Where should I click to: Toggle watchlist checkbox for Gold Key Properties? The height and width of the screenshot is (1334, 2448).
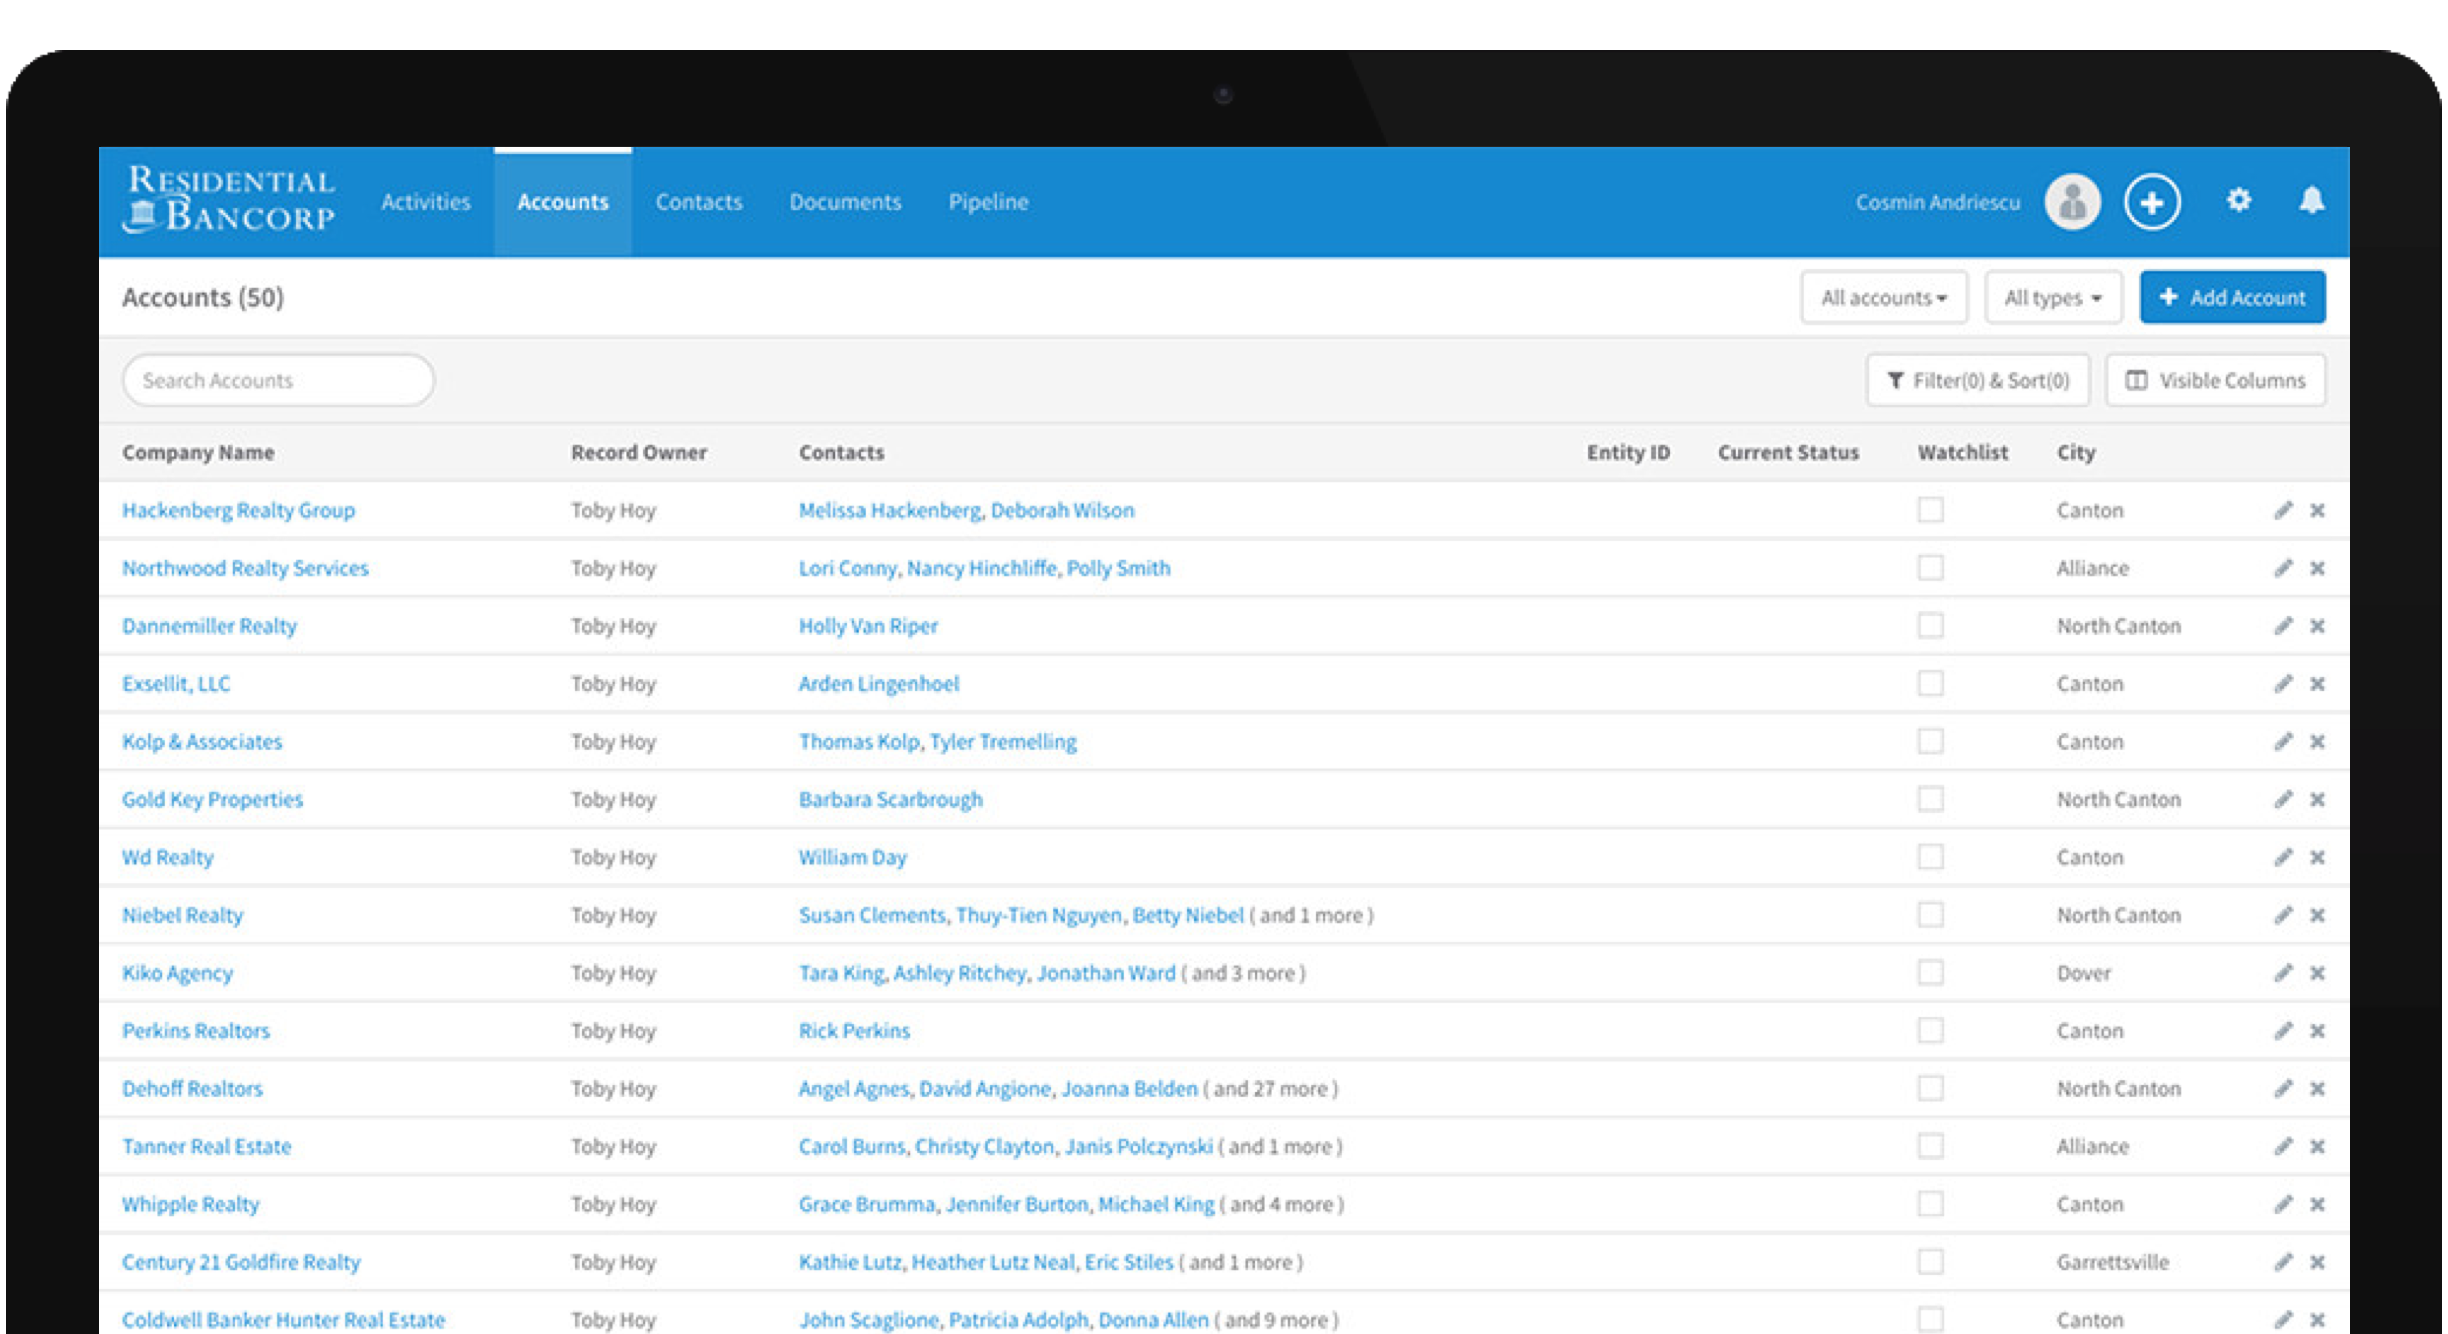tap(1930, 799)
